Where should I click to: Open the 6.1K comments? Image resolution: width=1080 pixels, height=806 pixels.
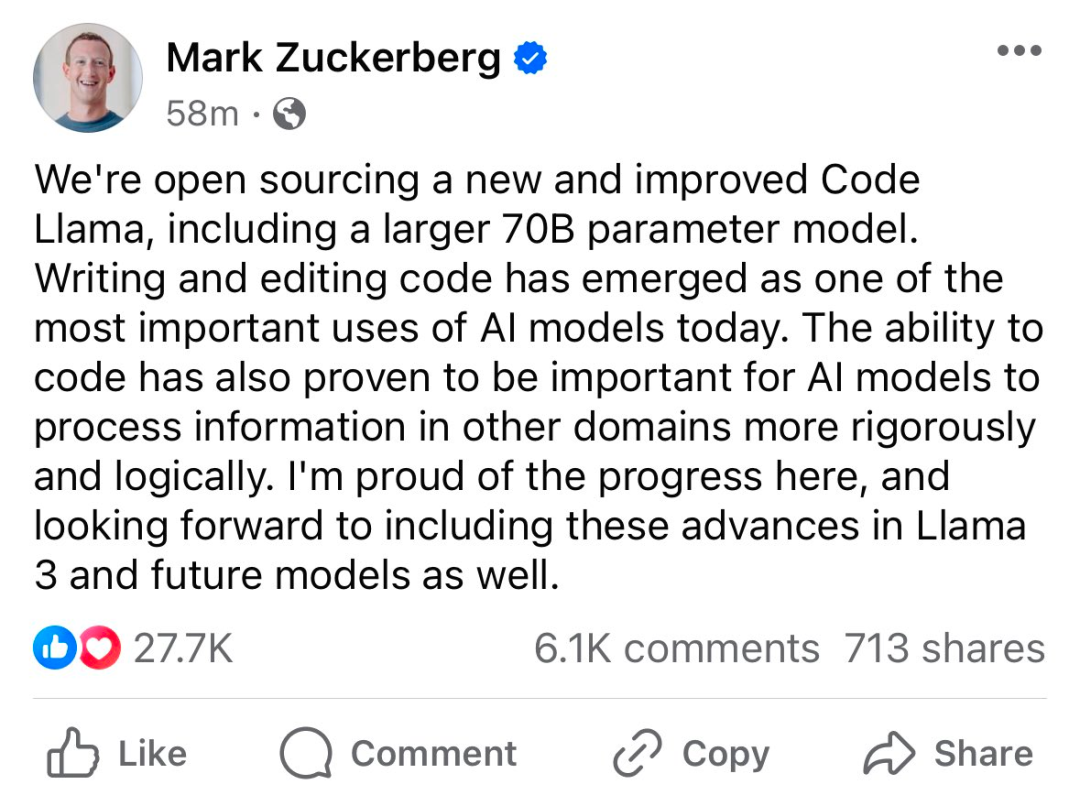676,648
